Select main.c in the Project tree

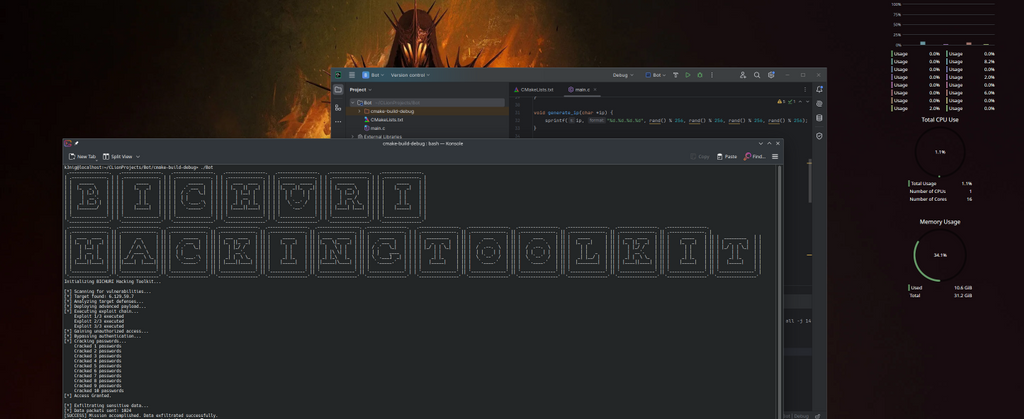click(377, 128)
